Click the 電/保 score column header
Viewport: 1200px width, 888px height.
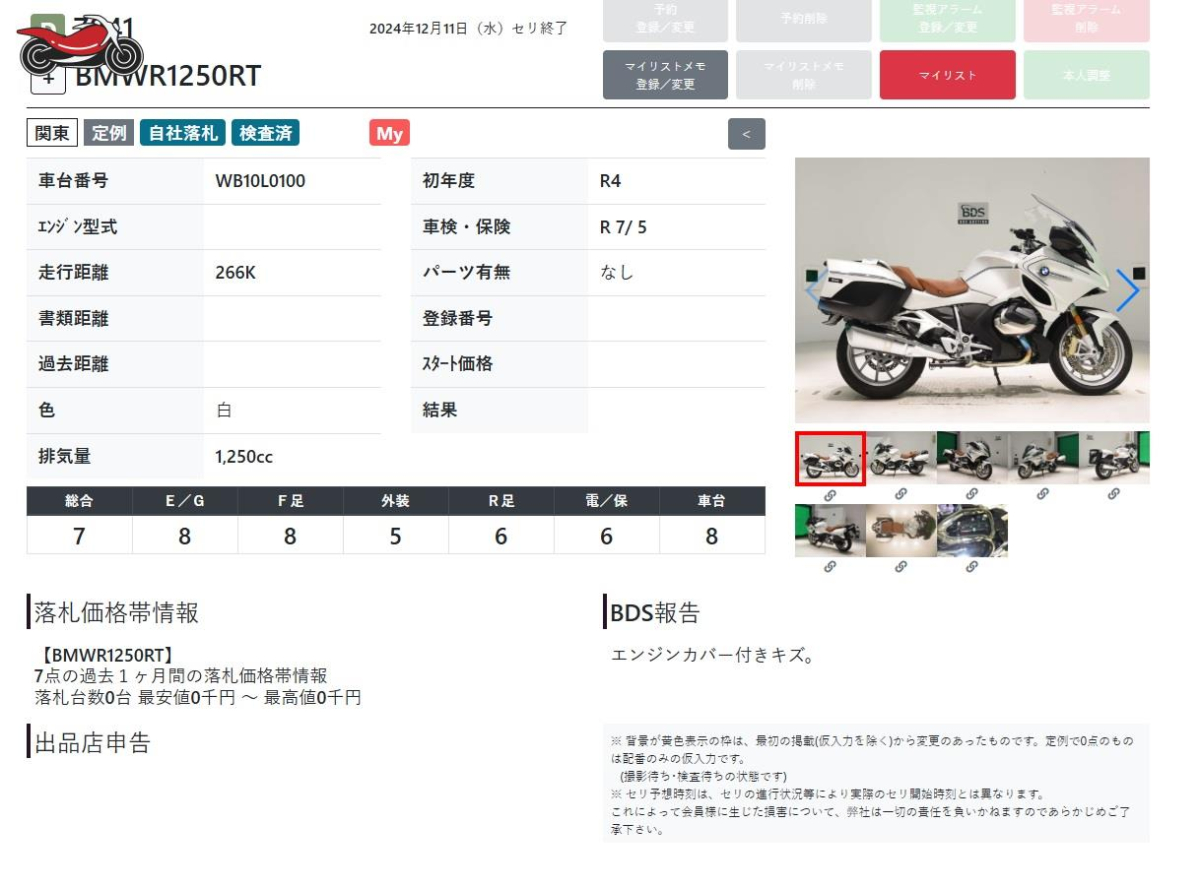click(607, 501)
